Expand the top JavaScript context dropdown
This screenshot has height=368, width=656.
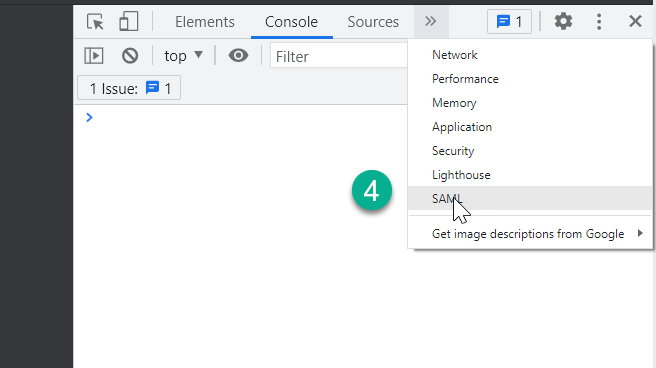pos(183,56)
